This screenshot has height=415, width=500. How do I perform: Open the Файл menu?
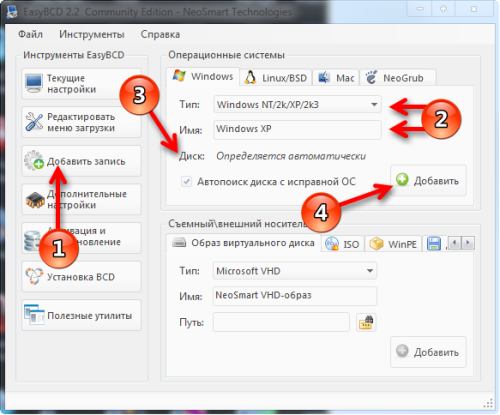coord(30,34)
